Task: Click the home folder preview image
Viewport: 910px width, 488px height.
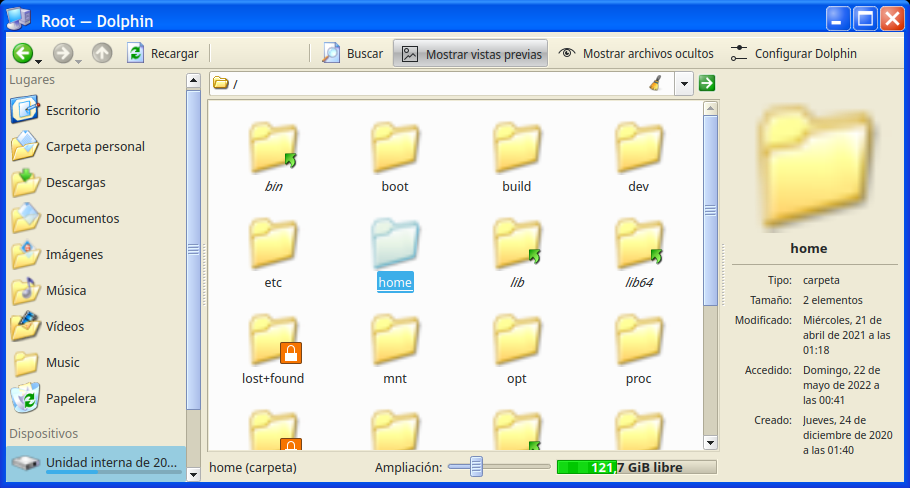Action: coord(815,167)
